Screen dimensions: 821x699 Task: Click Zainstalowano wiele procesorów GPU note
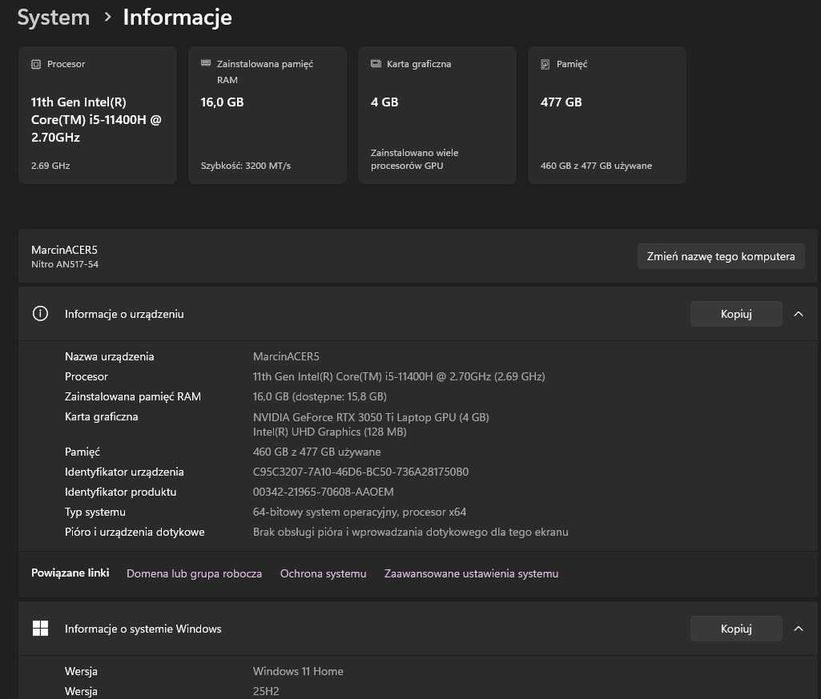(414, 159)
